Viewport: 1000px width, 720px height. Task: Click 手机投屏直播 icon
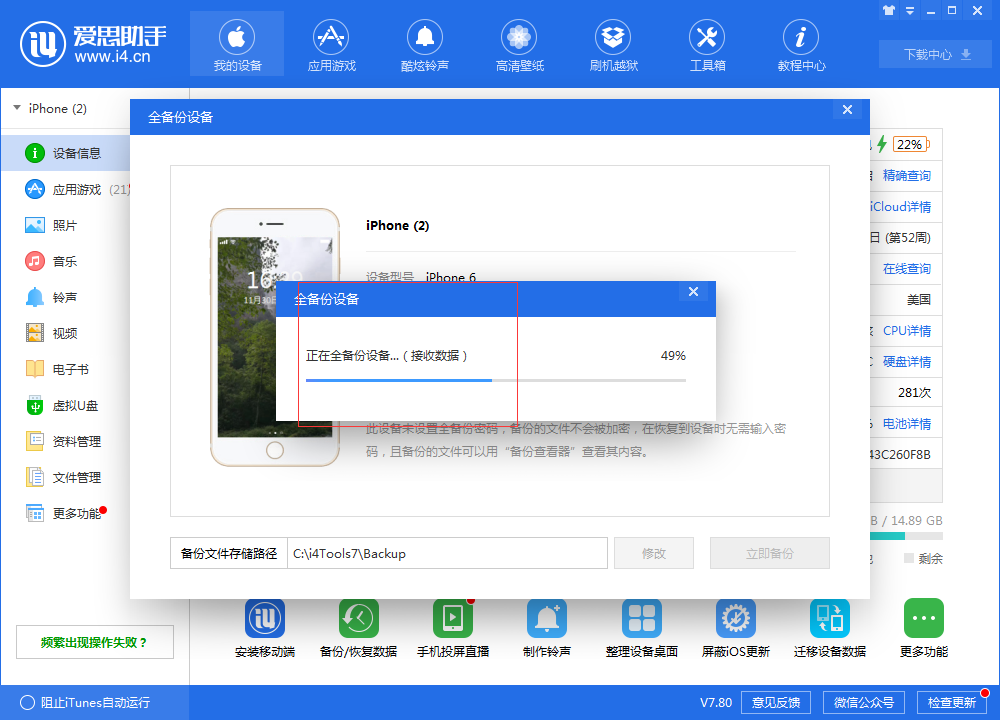click(453, 618)
